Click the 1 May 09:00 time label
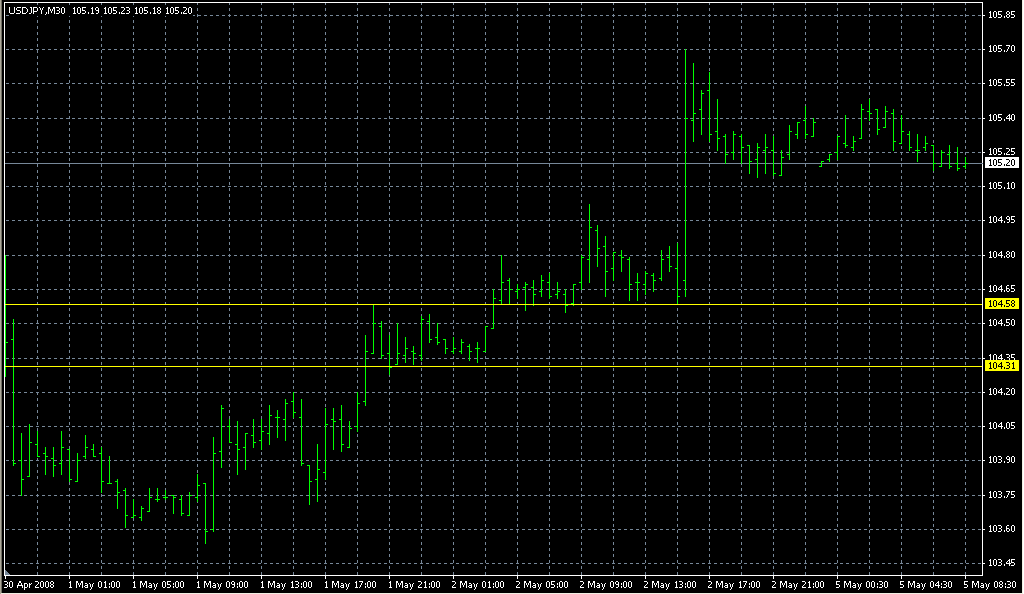The image size is (1024, 594). pyautogui.click(x=222, y=585)
